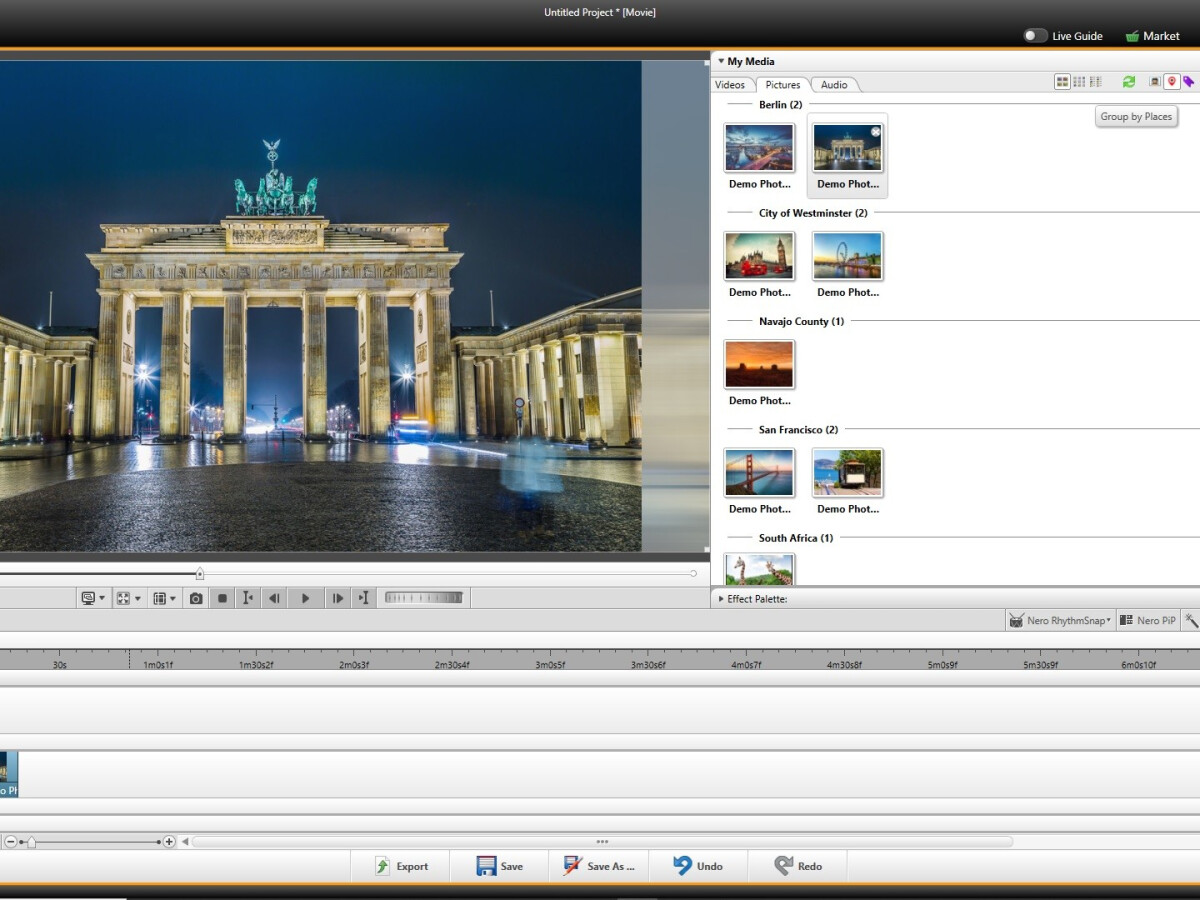Collapse the My Media panel
1200x900 pixels.
click(x=721, y=61)
